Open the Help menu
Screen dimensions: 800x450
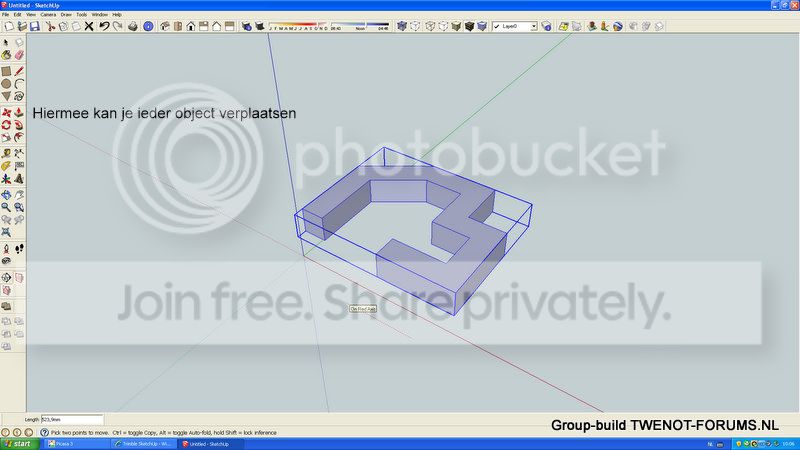tap(117, 15)
